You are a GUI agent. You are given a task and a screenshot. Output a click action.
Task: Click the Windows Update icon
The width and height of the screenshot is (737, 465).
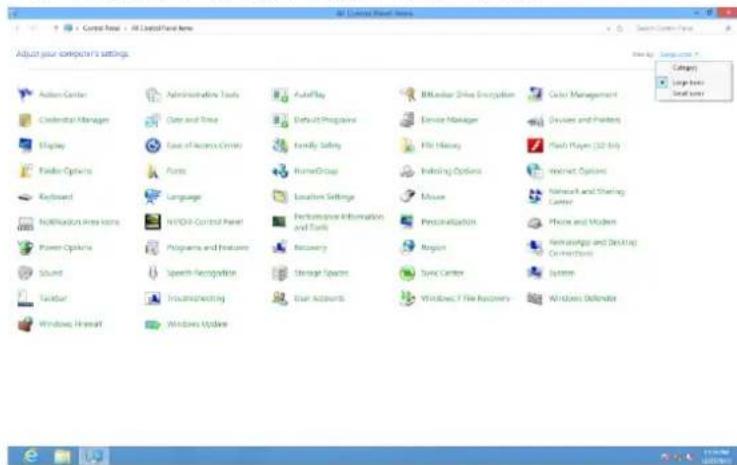coord(153,324)
